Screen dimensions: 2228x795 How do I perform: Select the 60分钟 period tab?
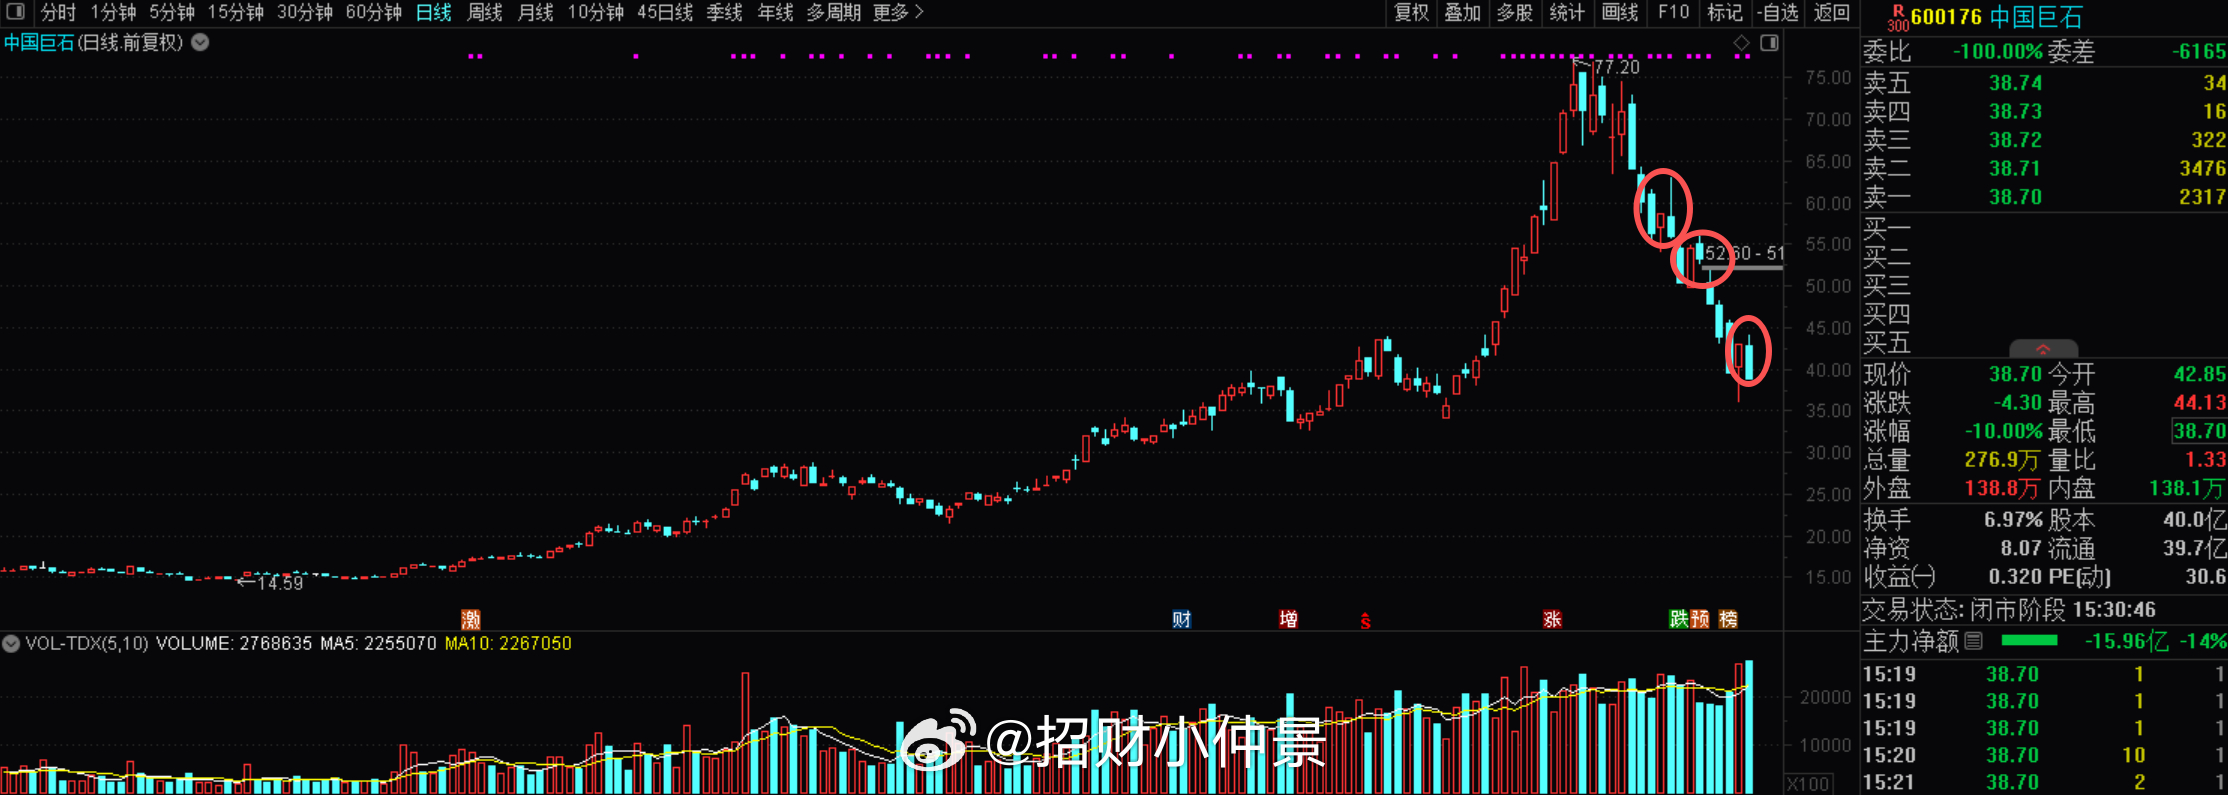tap(374, 13)
